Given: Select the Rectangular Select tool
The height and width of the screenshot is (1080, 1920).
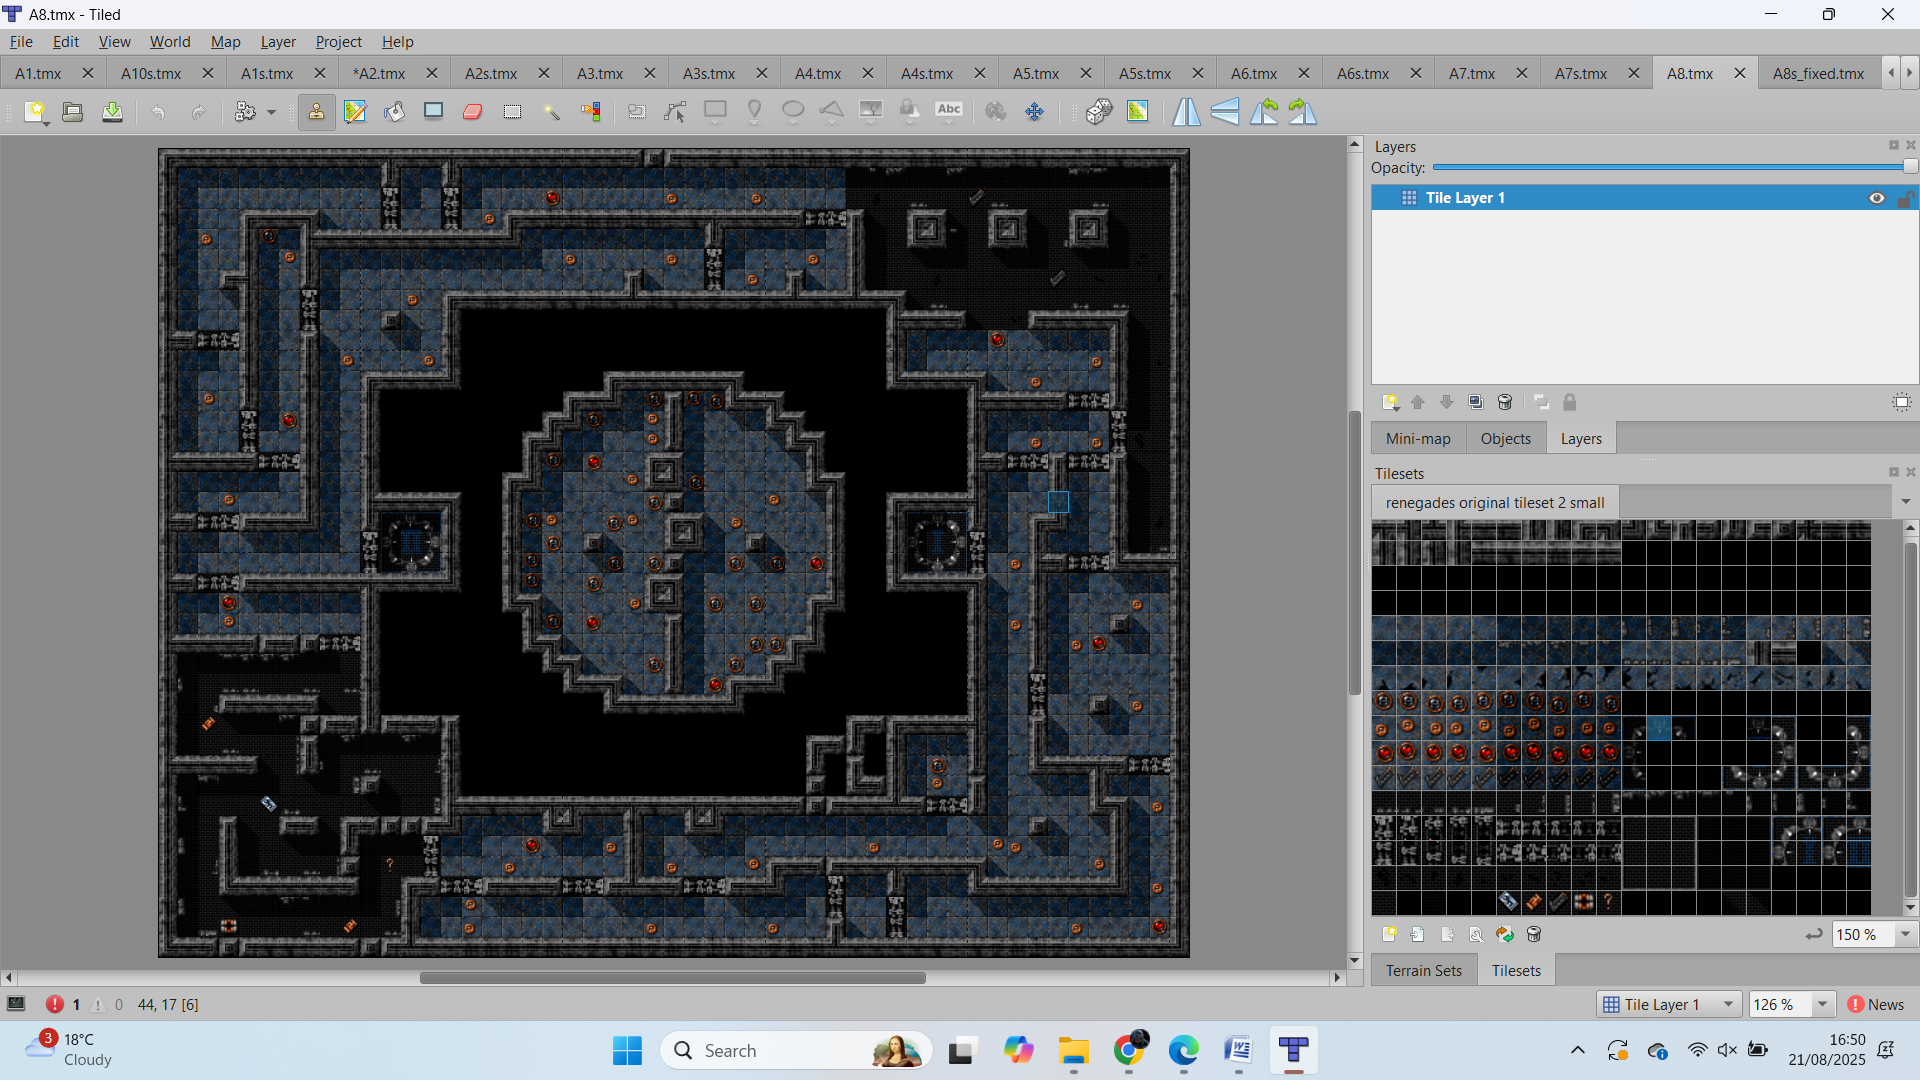Looking at the screenshot, I should [512, 112].
